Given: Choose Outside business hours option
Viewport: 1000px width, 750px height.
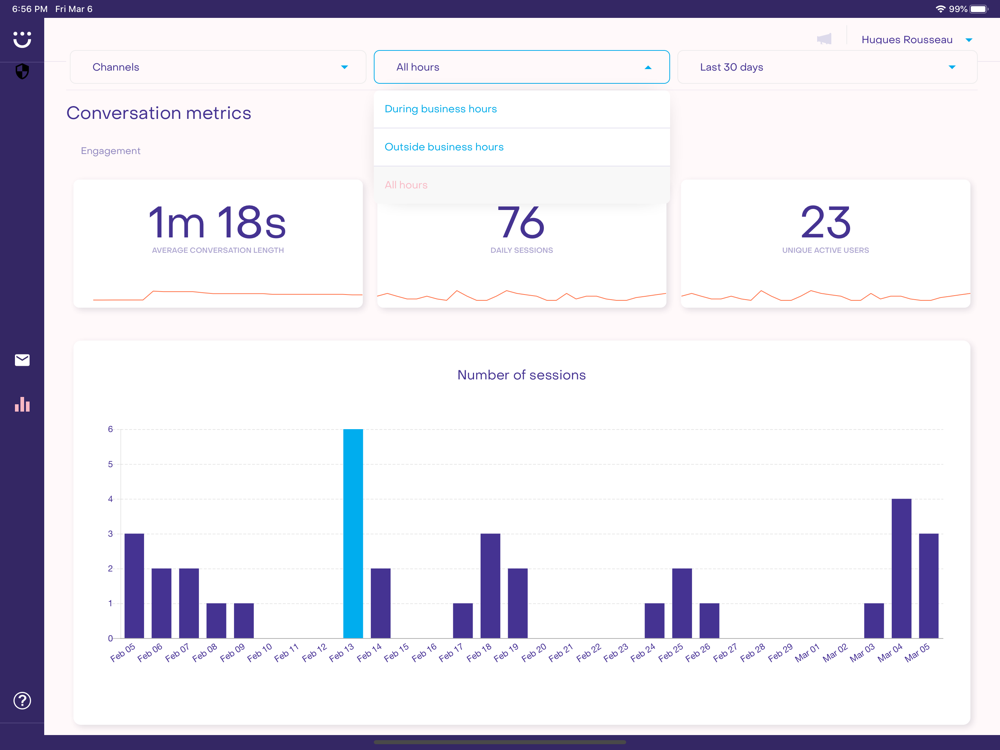Looking at the screenshot, I should point(521,147).
